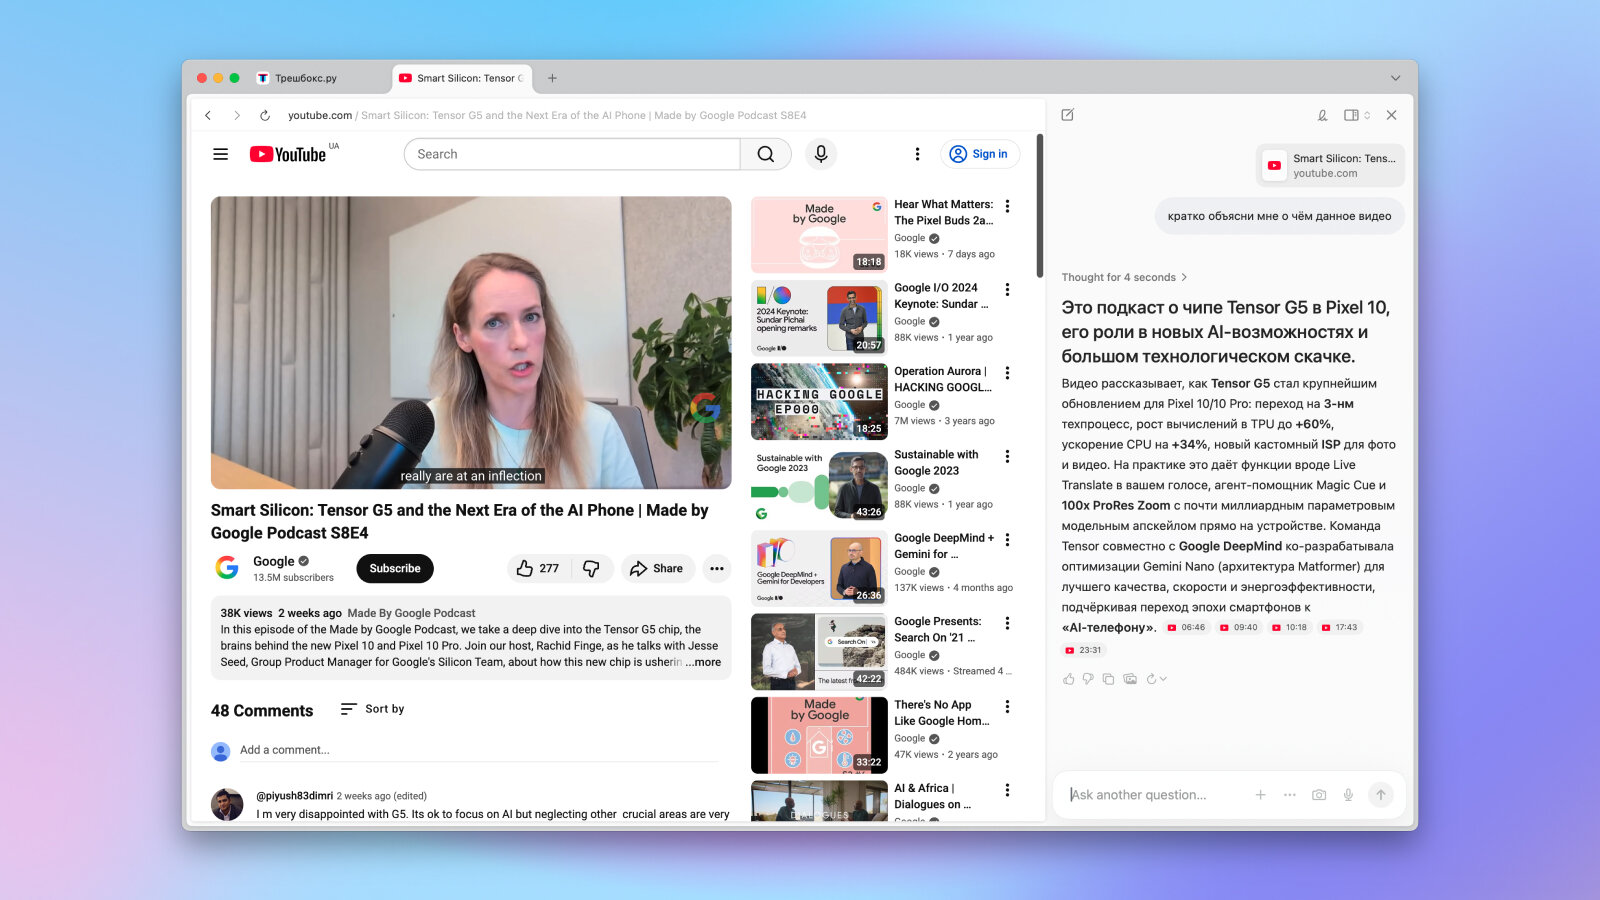The image size is (1600, 900).
Task: Open the Operation Aurora video thumbnail
Action: tap(819, 401)
